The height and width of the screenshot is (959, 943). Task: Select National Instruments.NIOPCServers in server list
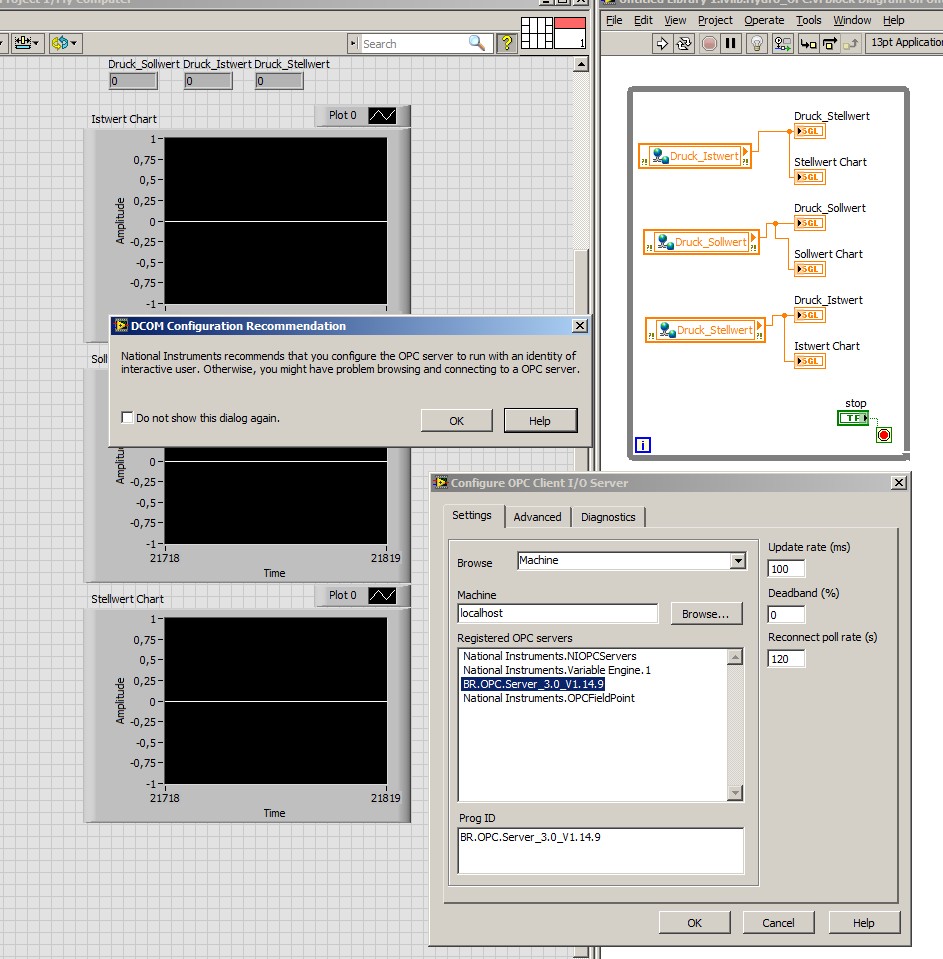(549, 656)
